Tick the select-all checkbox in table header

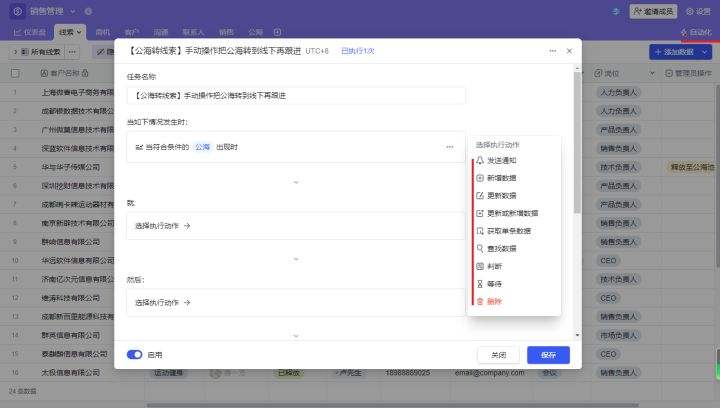click(x=15, y=73)
